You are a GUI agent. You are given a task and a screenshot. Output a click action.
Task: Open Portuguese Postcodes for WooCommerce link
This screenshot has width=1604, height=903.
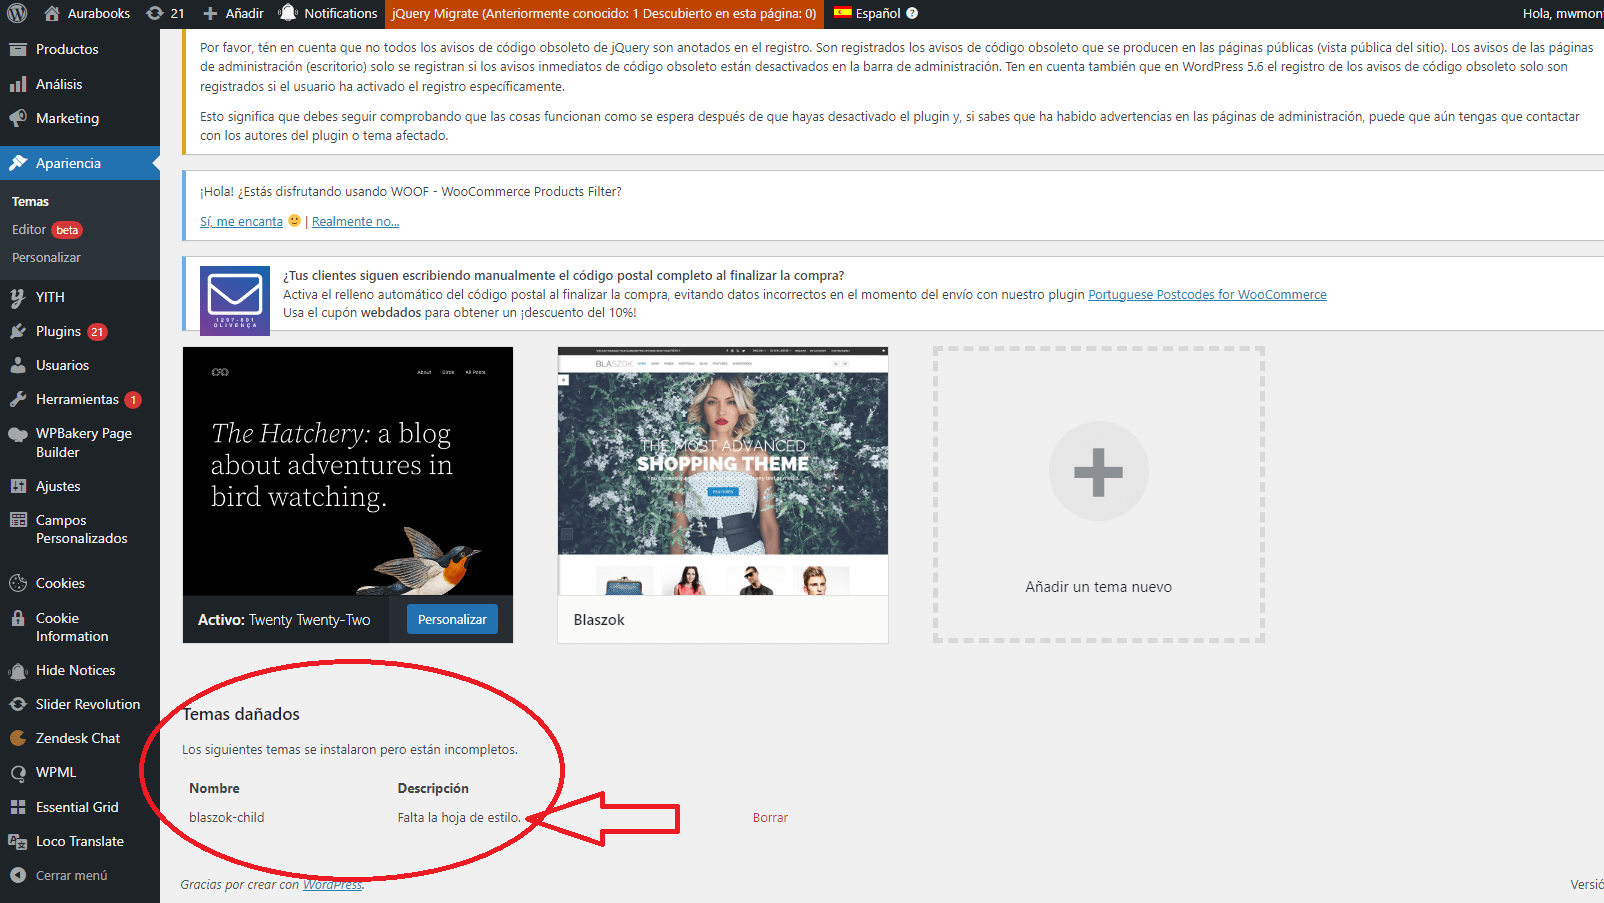pos(1207,295)
